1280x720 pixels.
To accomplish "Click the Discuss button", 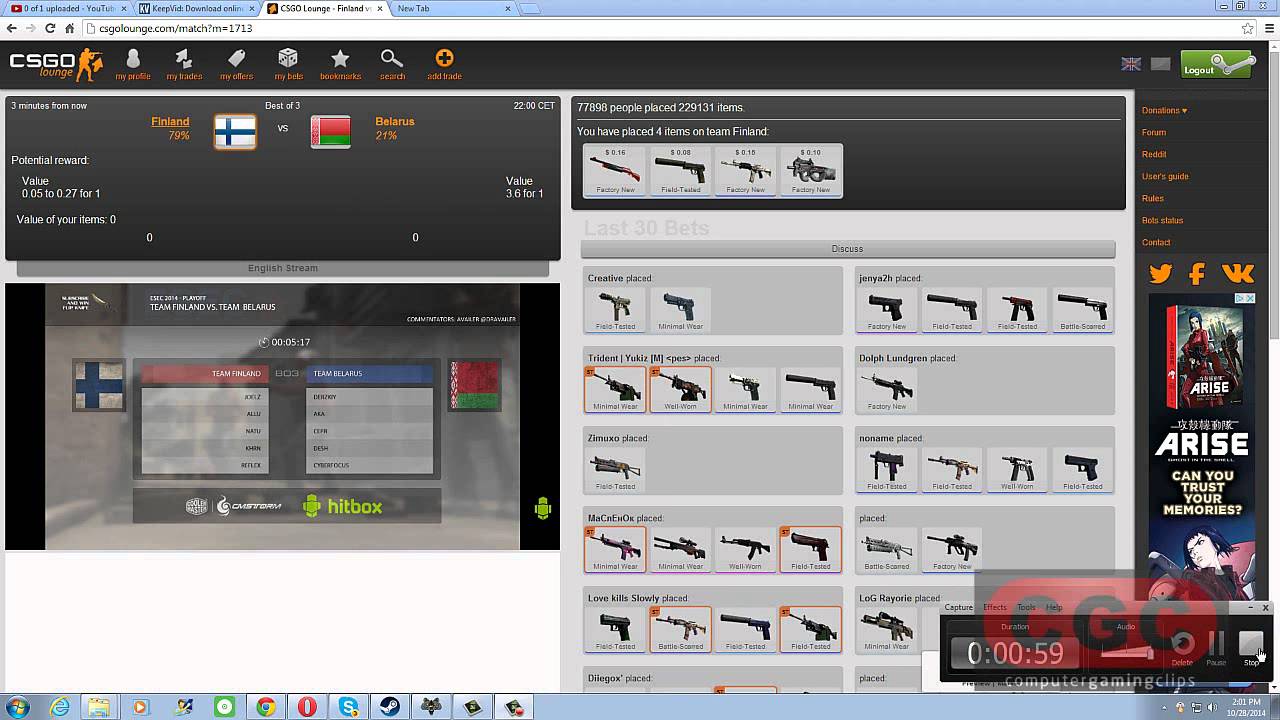I will 848,249.
